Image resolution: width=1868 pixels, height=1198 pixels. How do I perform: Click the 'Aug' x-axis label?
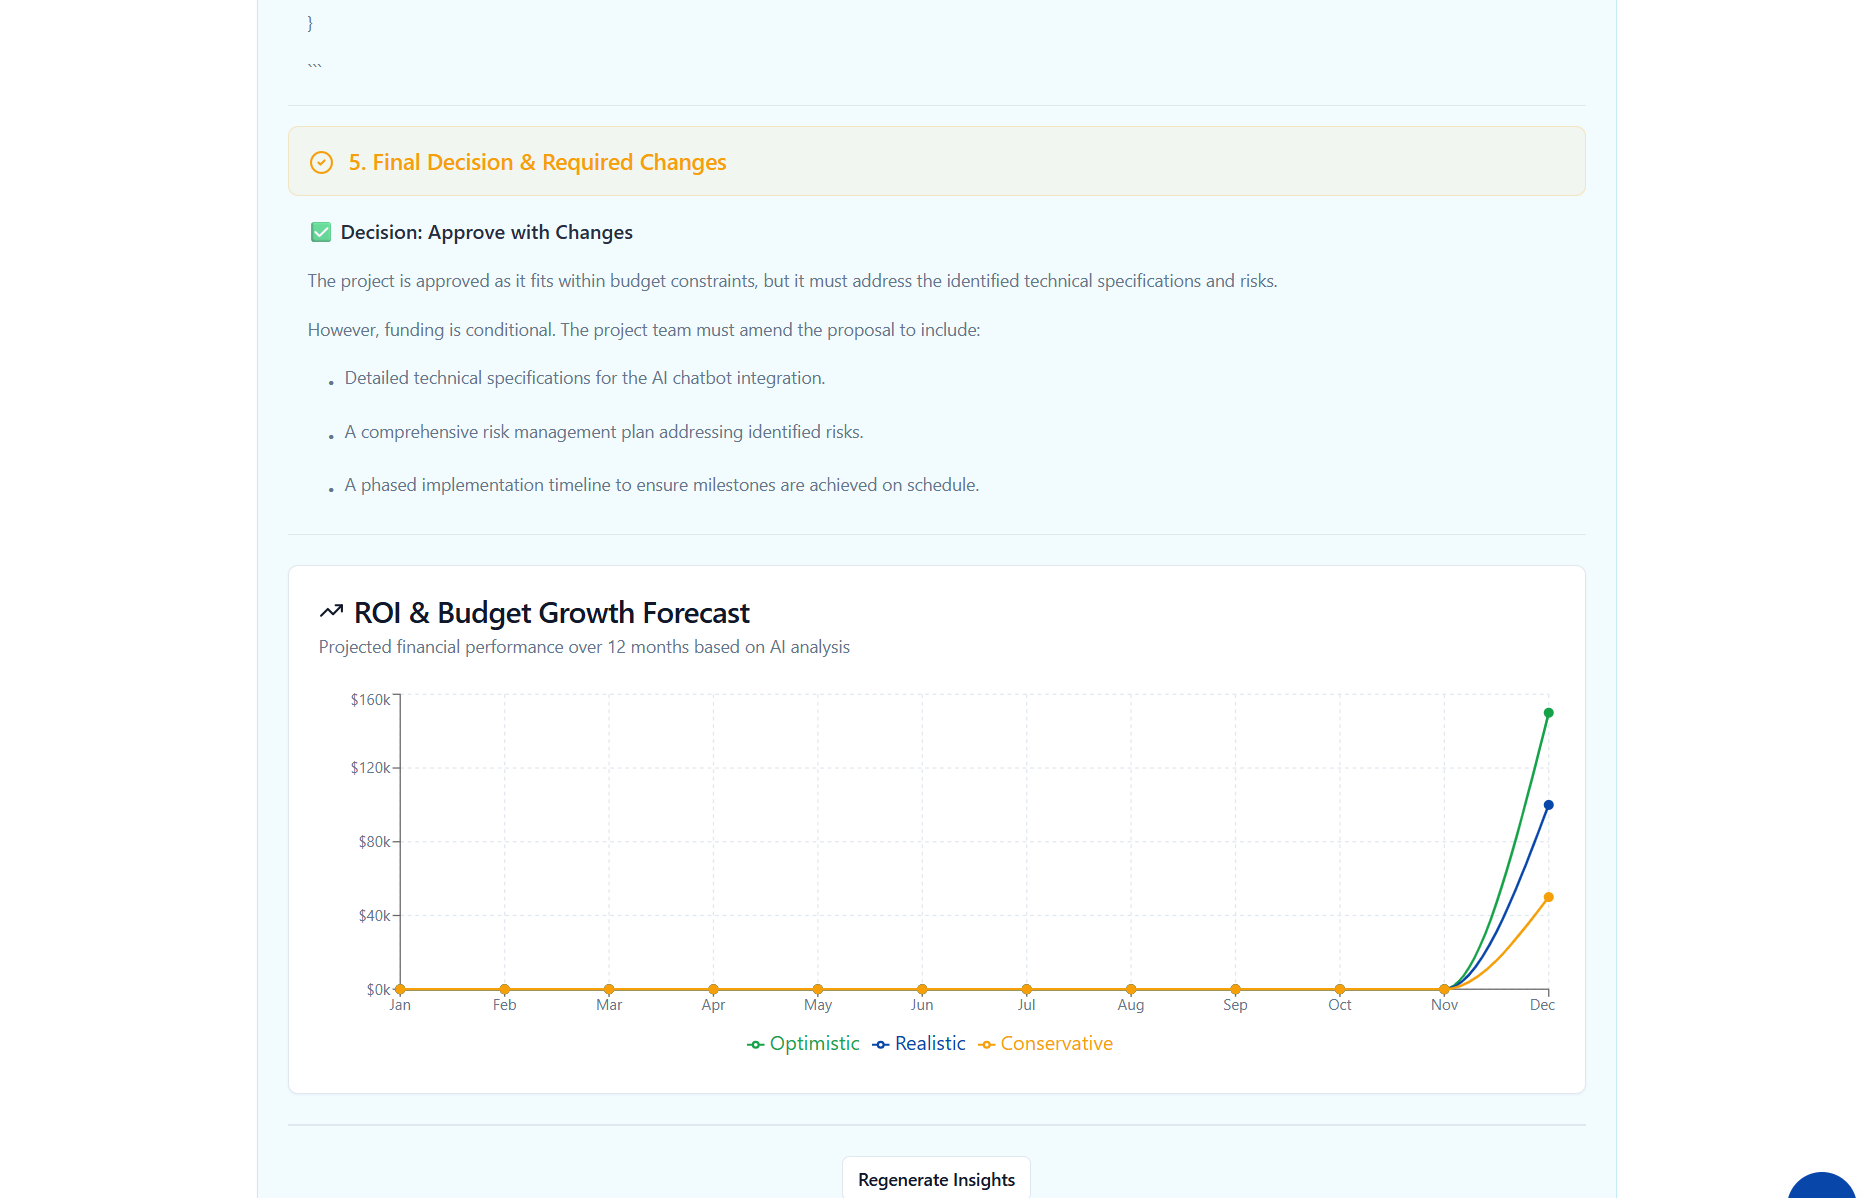pyautogui.click(x=1131, y=1005)
